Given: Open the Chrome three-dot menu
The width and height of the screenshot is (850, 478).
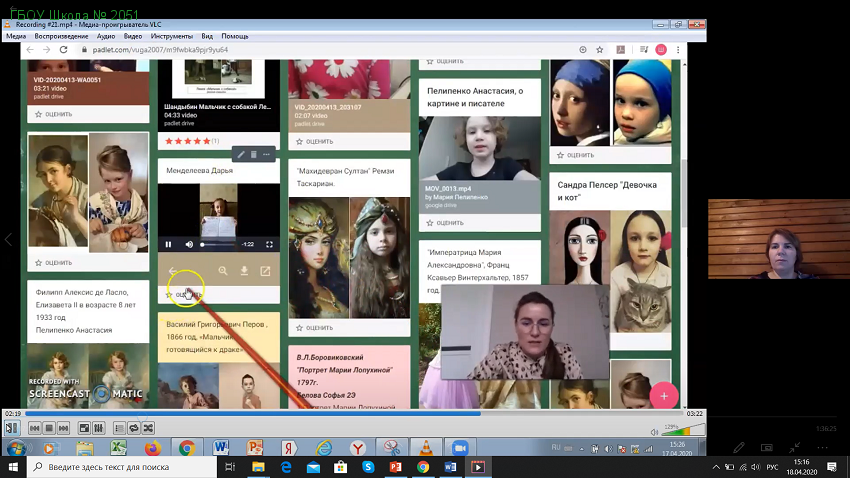Looking at the screenshot, I should [x=678, y=50].
